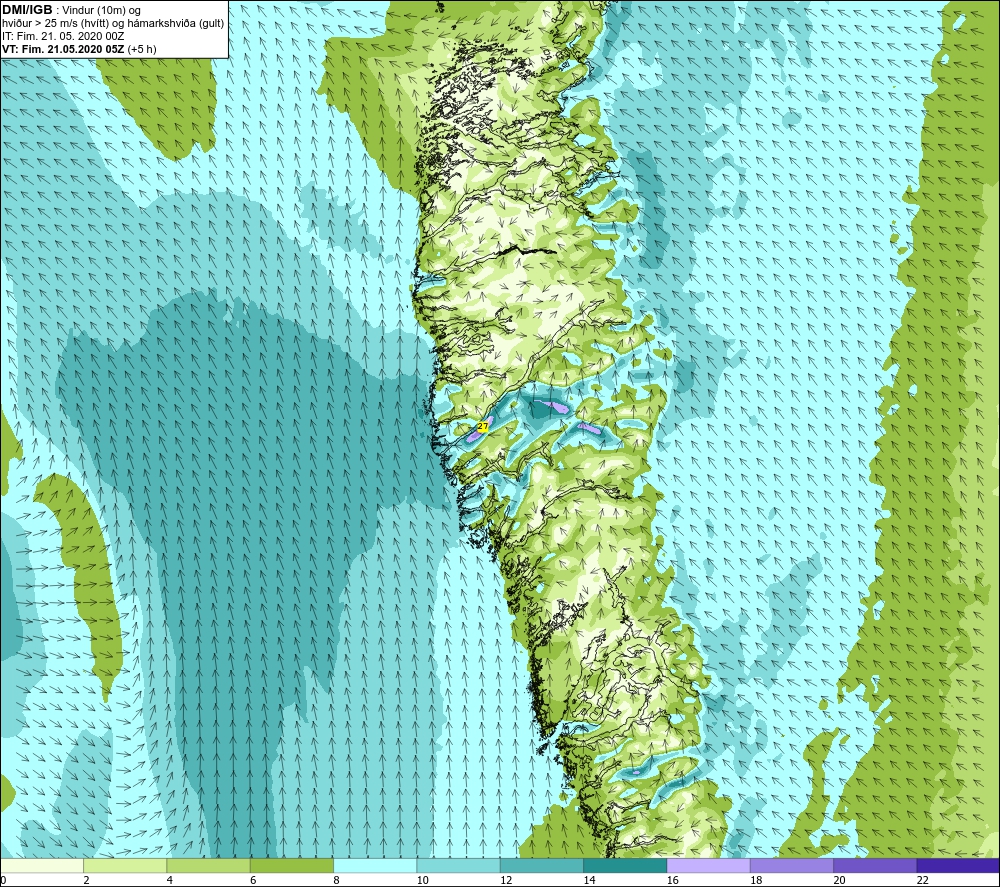
Task: Click the 'VT: Fim. 21.05.2020 05Z' valid time
Action: point(63,49)
